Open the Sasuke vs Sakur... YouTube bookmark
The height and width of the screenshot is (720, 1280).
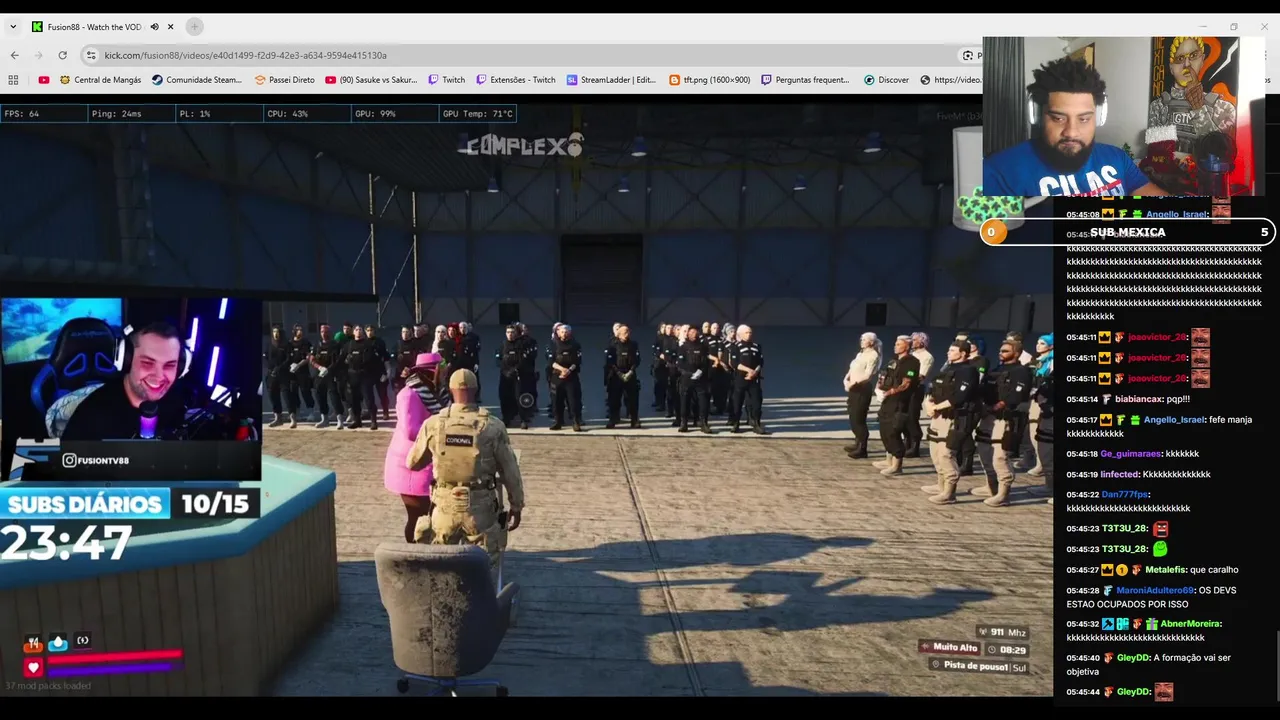pyautogui.click(x=371, y=80)
